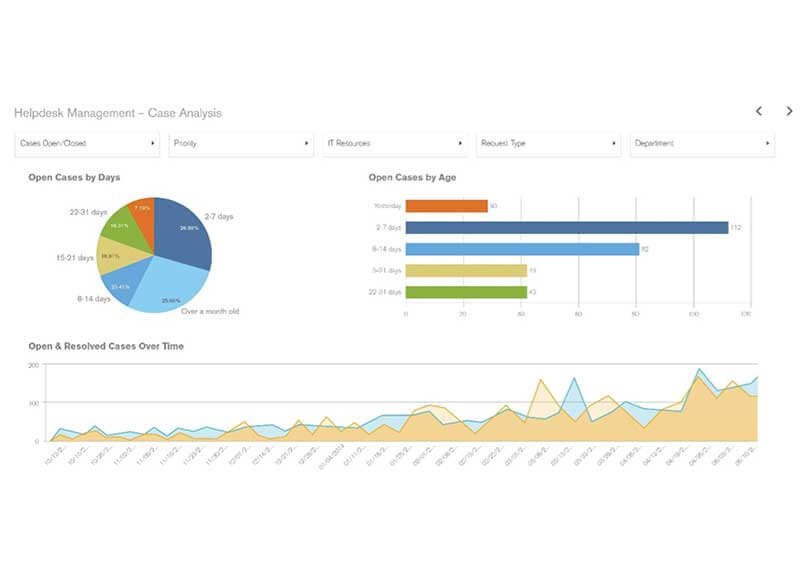Click the green 22-31 days bar
800x570 pixels.
tap(466, 292)
